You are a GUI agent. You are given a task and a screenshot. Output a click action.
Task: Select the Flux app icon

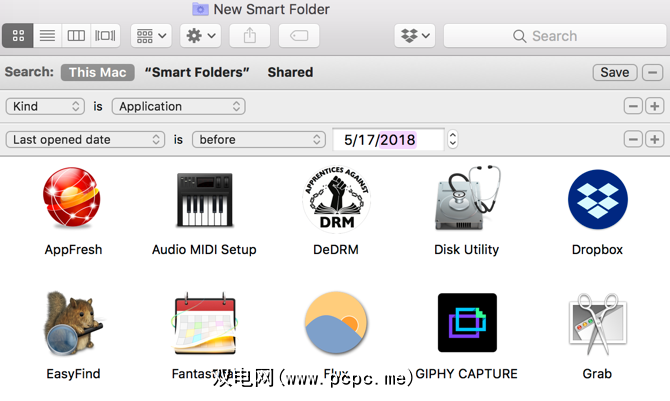[336, 323]
